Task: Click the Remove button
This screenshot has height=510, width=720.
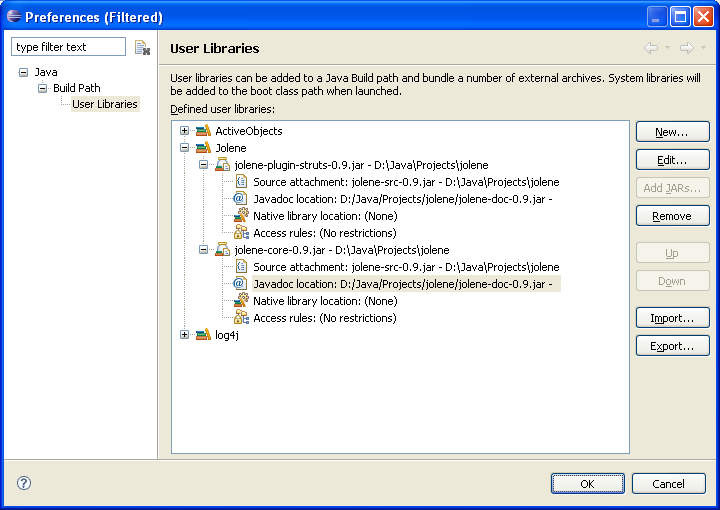Action: (x=672, y=216)
